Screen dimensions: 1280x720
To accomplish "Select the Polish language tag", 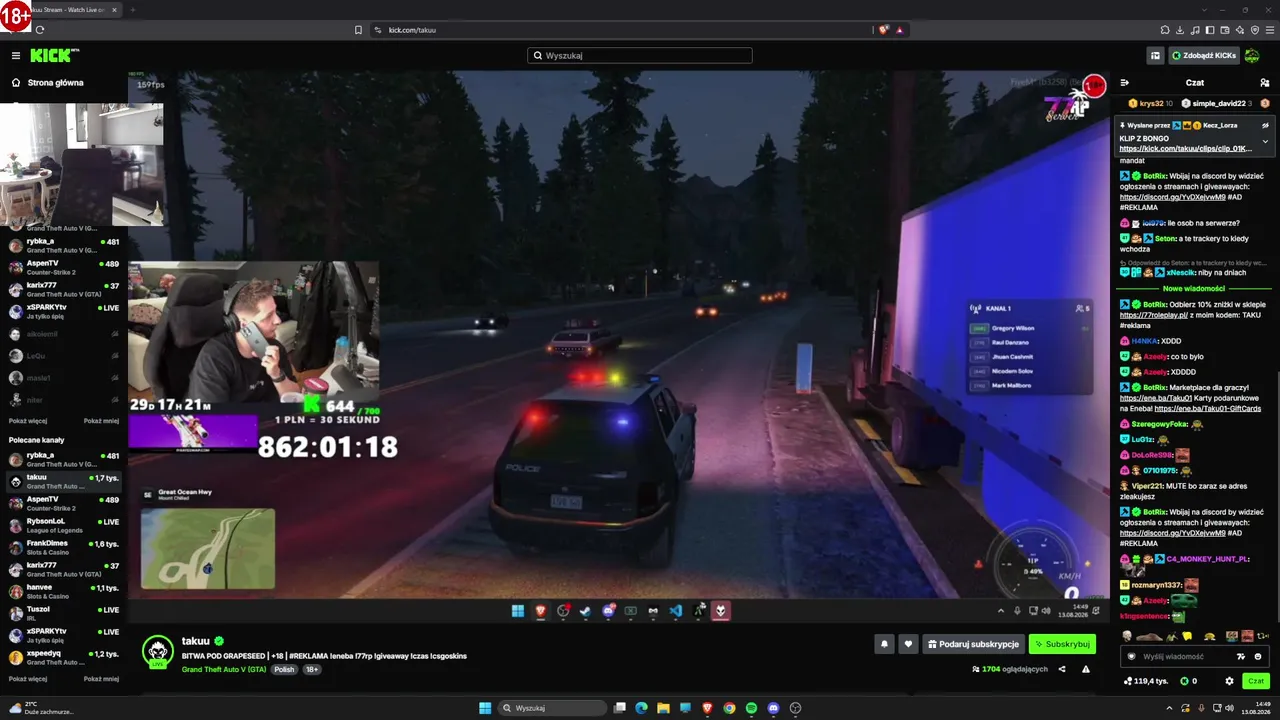I will 284,669.
